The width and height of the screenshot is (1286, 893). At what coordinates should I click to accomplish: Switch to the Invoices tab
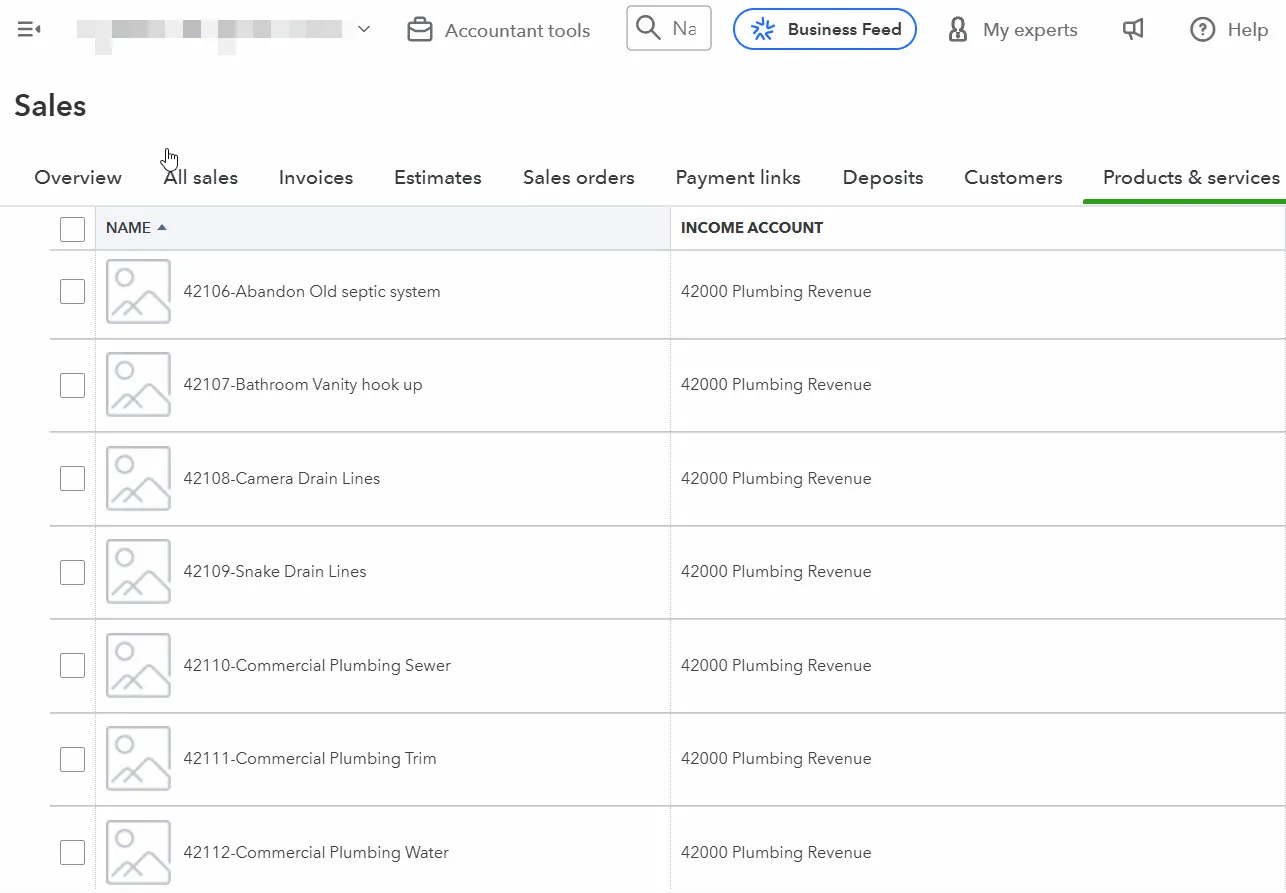tap(315, 178)
